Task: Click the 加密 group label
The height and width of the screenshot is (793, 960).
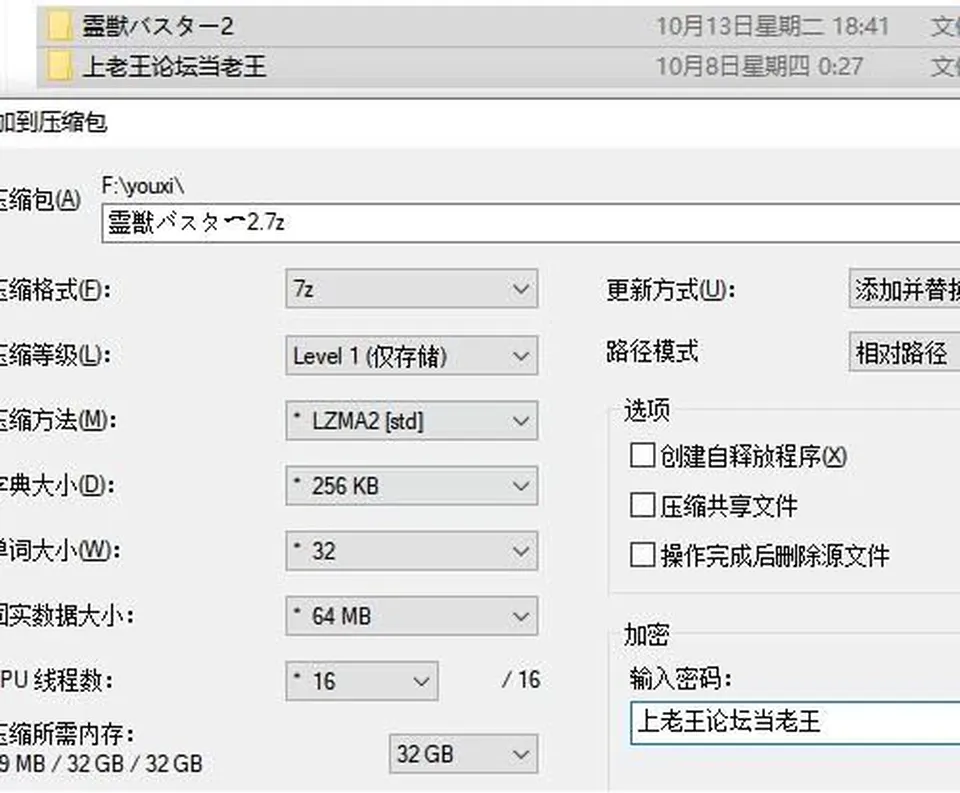Action: click(x=647, y=634)
